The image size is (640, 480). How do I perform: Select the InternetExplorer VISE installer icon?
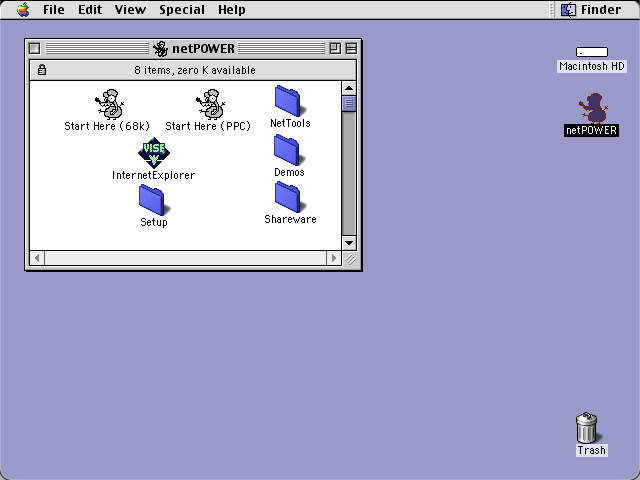(154, 153)
